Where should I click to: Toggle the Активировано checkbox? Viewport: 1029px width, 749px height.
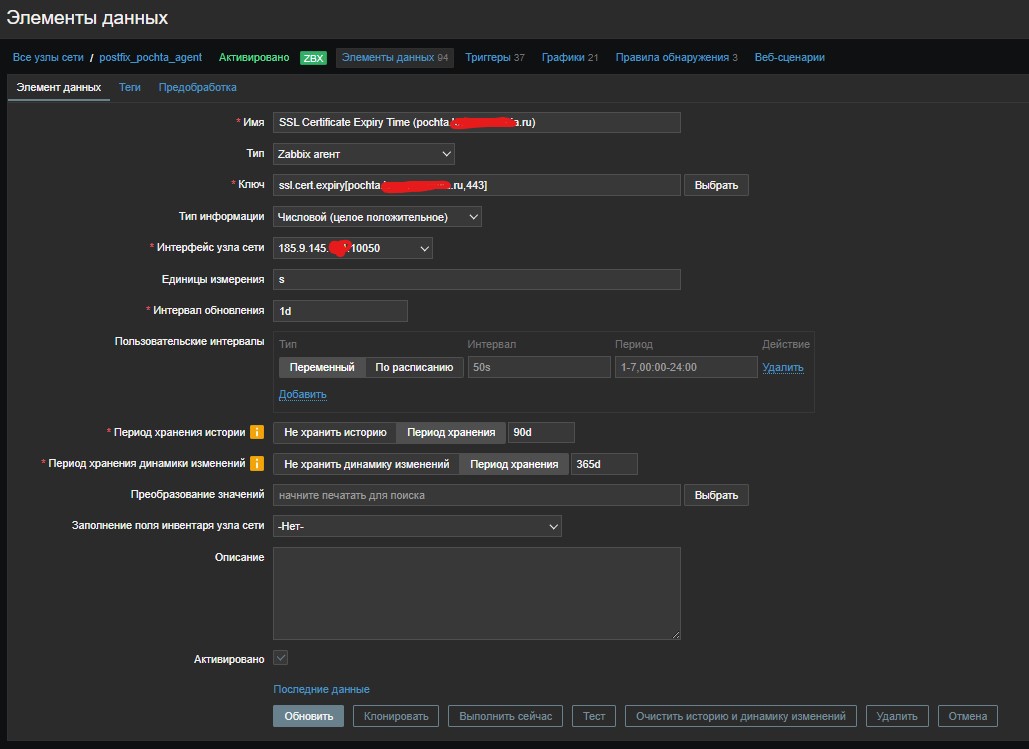tap(281, 658)
